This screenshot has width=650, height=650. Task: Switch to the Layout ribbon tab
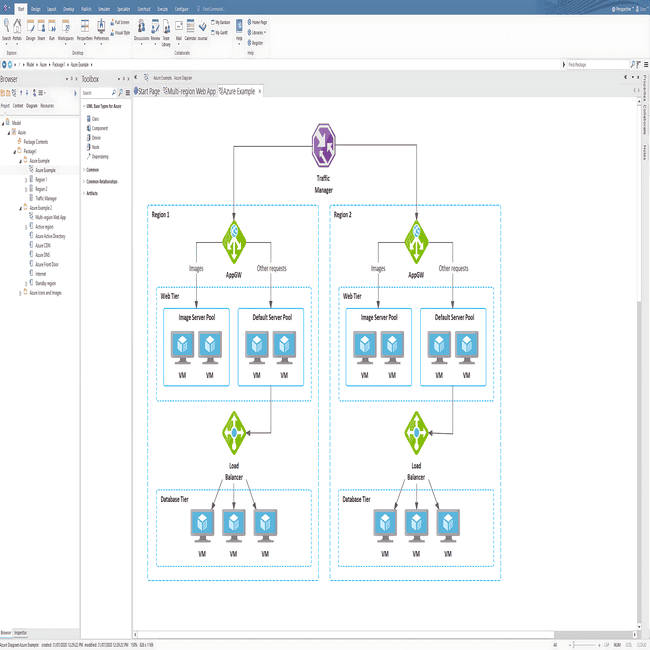point(51,9)
